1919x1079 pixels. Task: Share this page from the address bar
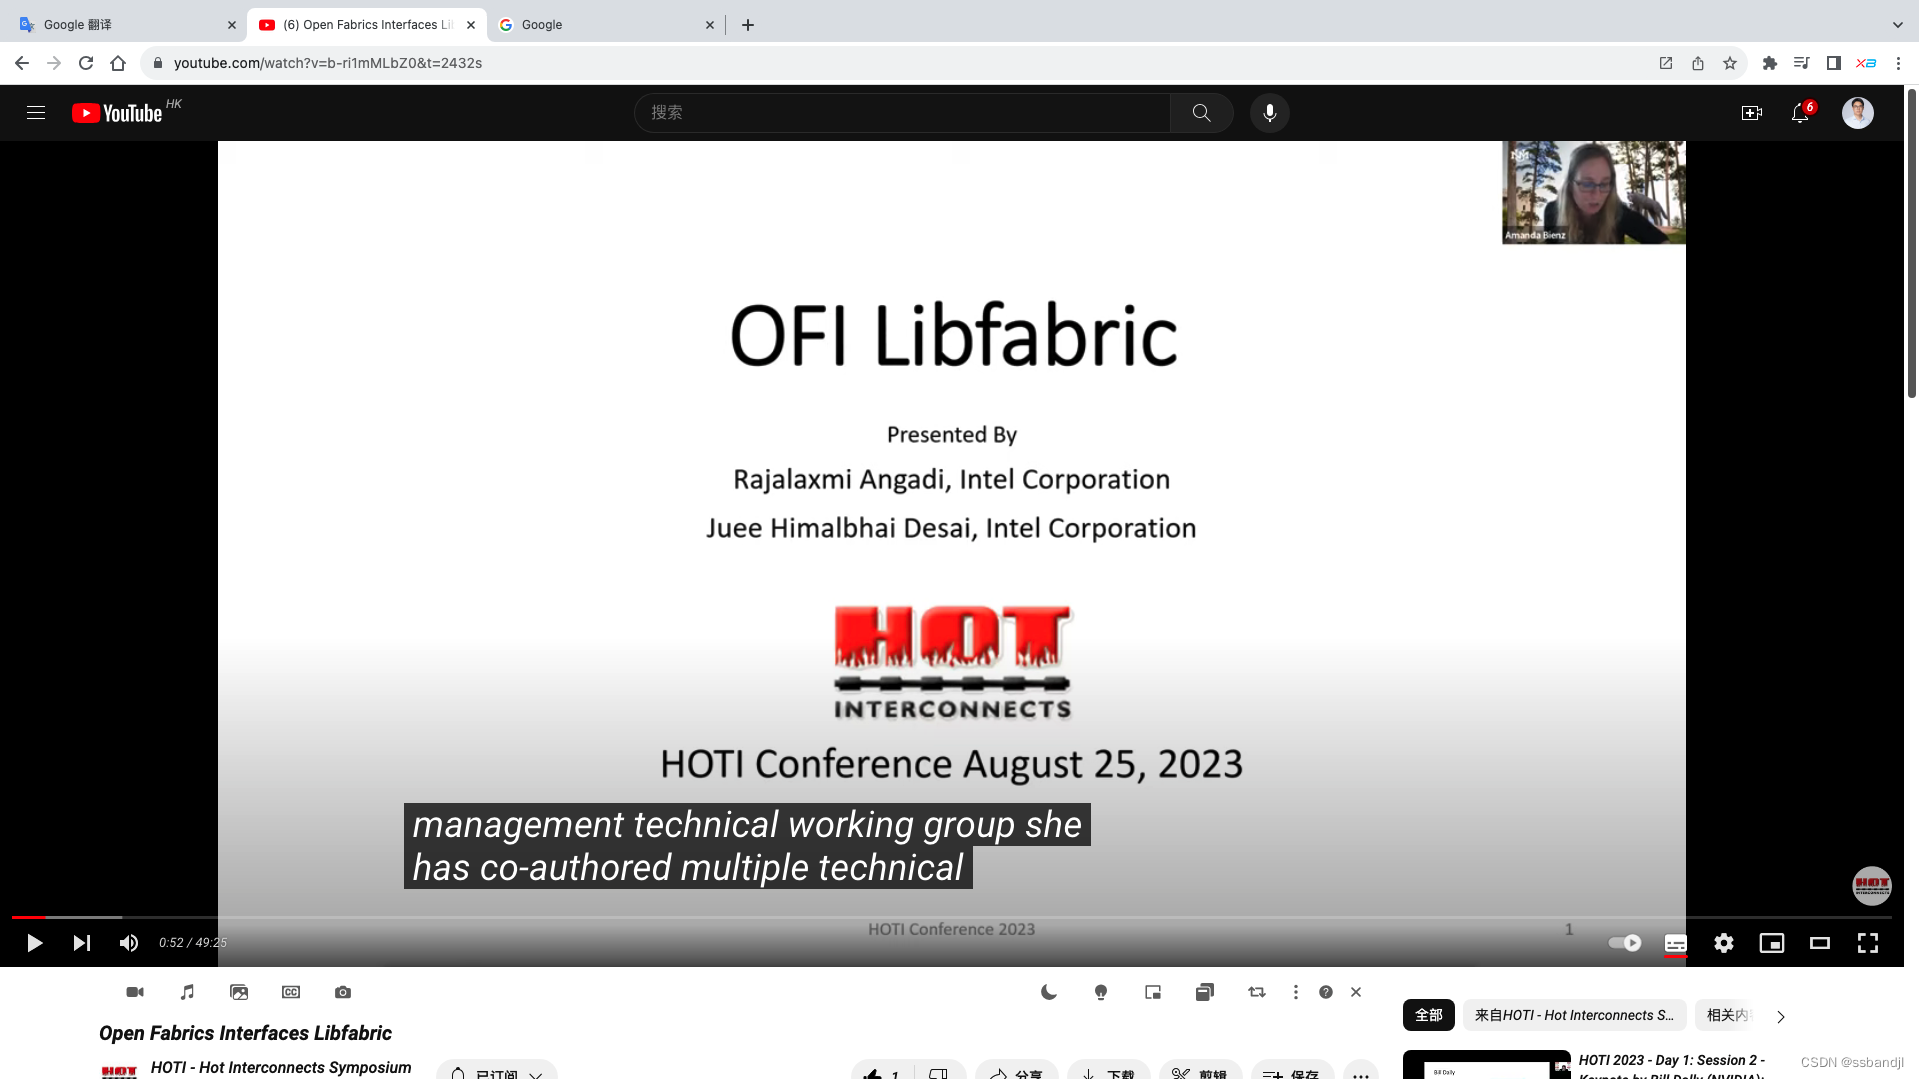[x=1698, y=63]
